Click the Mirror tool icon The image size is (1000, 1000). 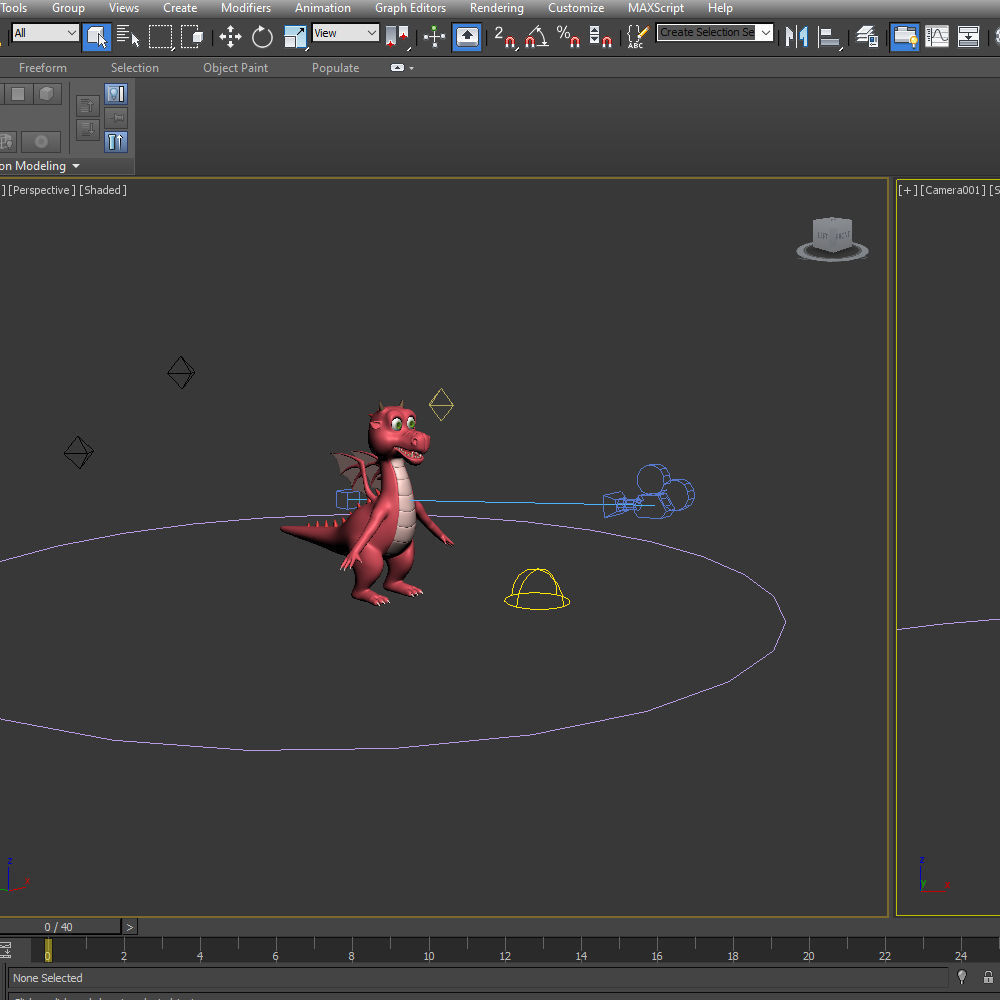(x=797, y=36)
